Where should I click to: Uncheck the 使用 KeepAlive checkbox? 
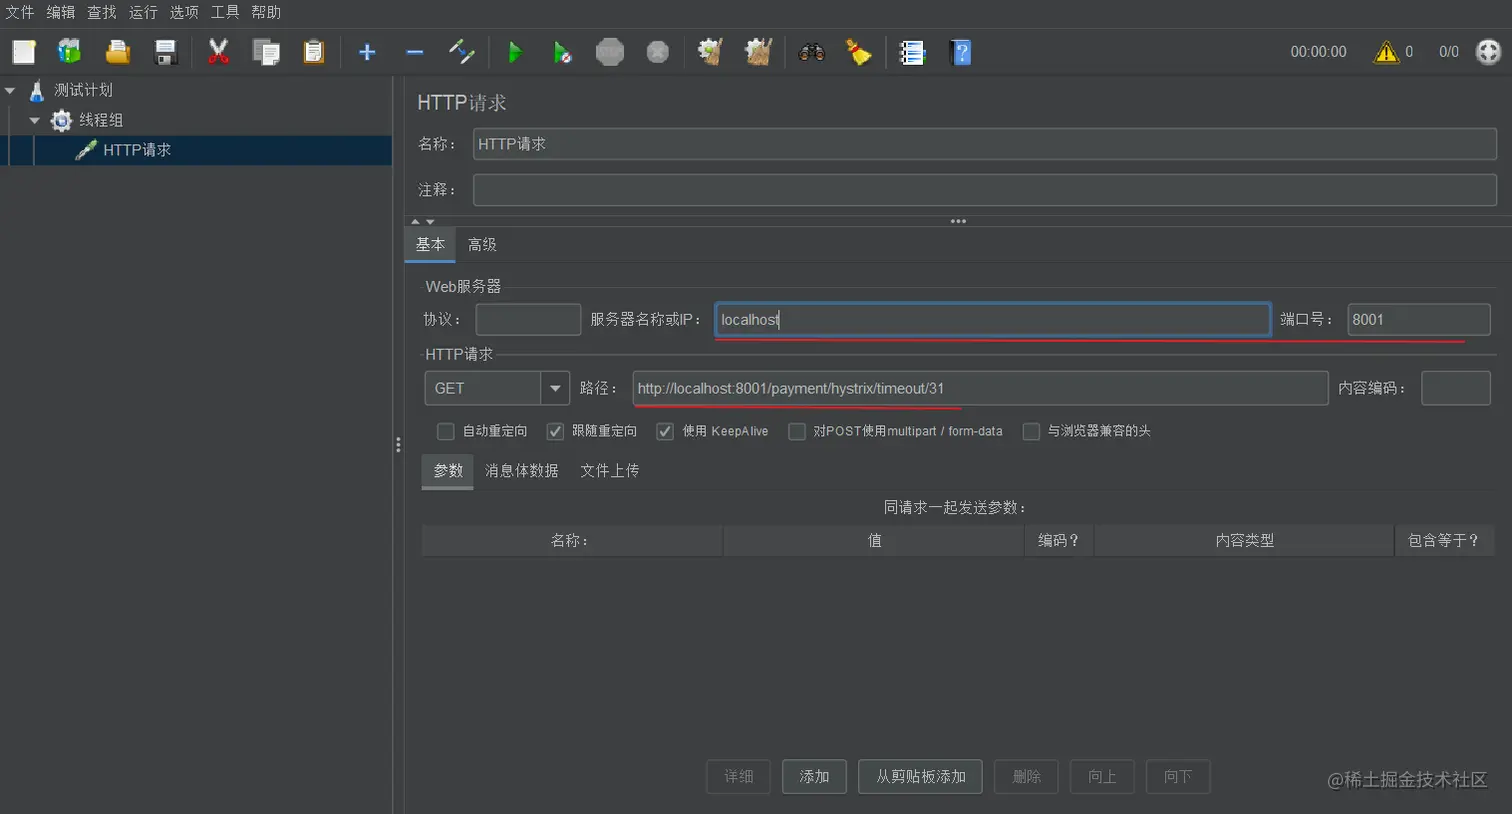coord(665,431)
